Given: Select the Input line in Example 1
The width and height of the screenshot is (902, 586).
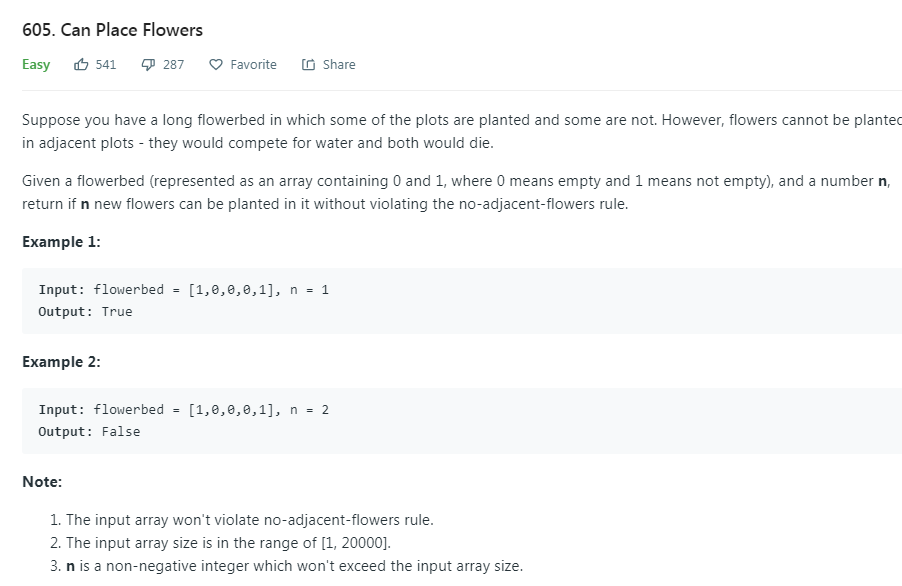Looking at the screenshot, I should click(x=183, y=289).
